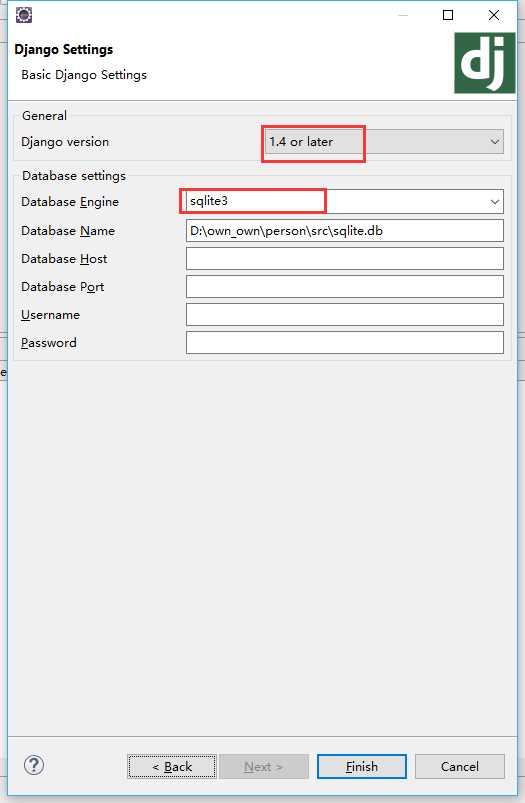525x803 pixels.
Task: Expand the Django version dropdown arrow
Action: click(494, 142)
